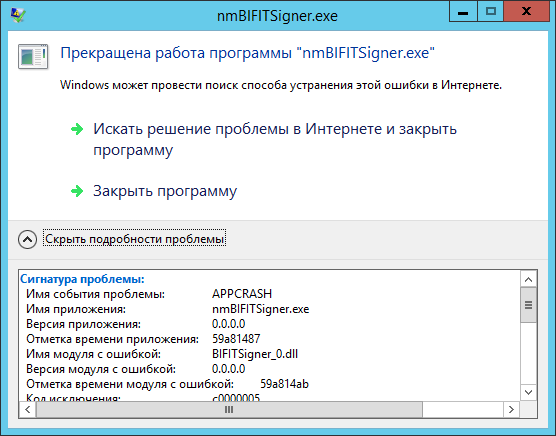Click 'Сигнатура проблемы:' heading
The image size is (556, 436).
click(x=82, y=279)
